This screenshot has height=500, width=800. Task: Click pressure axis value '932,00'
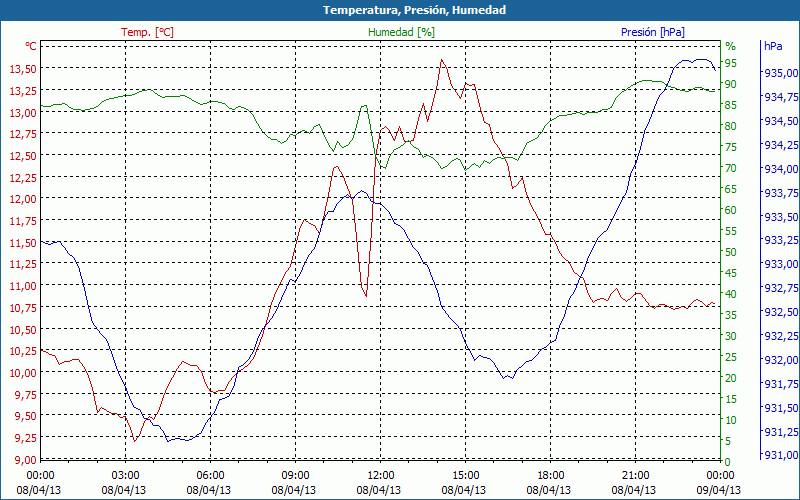[781, 360]
